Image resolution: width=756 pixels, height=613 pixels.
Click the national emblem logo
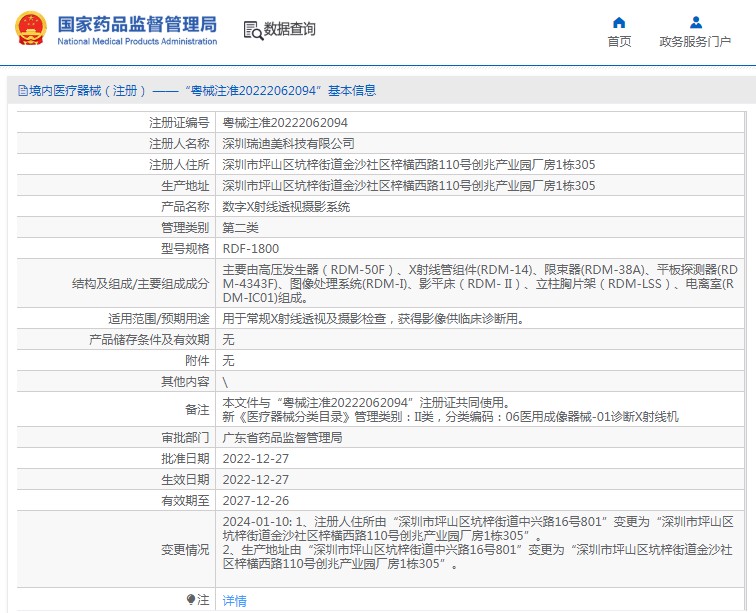[x=31, y=28]
